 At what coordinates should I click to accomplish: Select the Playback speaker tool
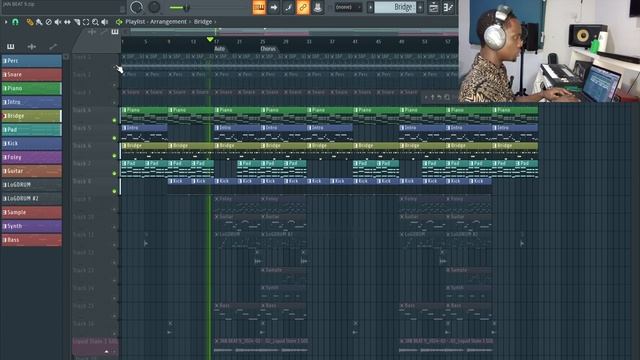point(104,22)
